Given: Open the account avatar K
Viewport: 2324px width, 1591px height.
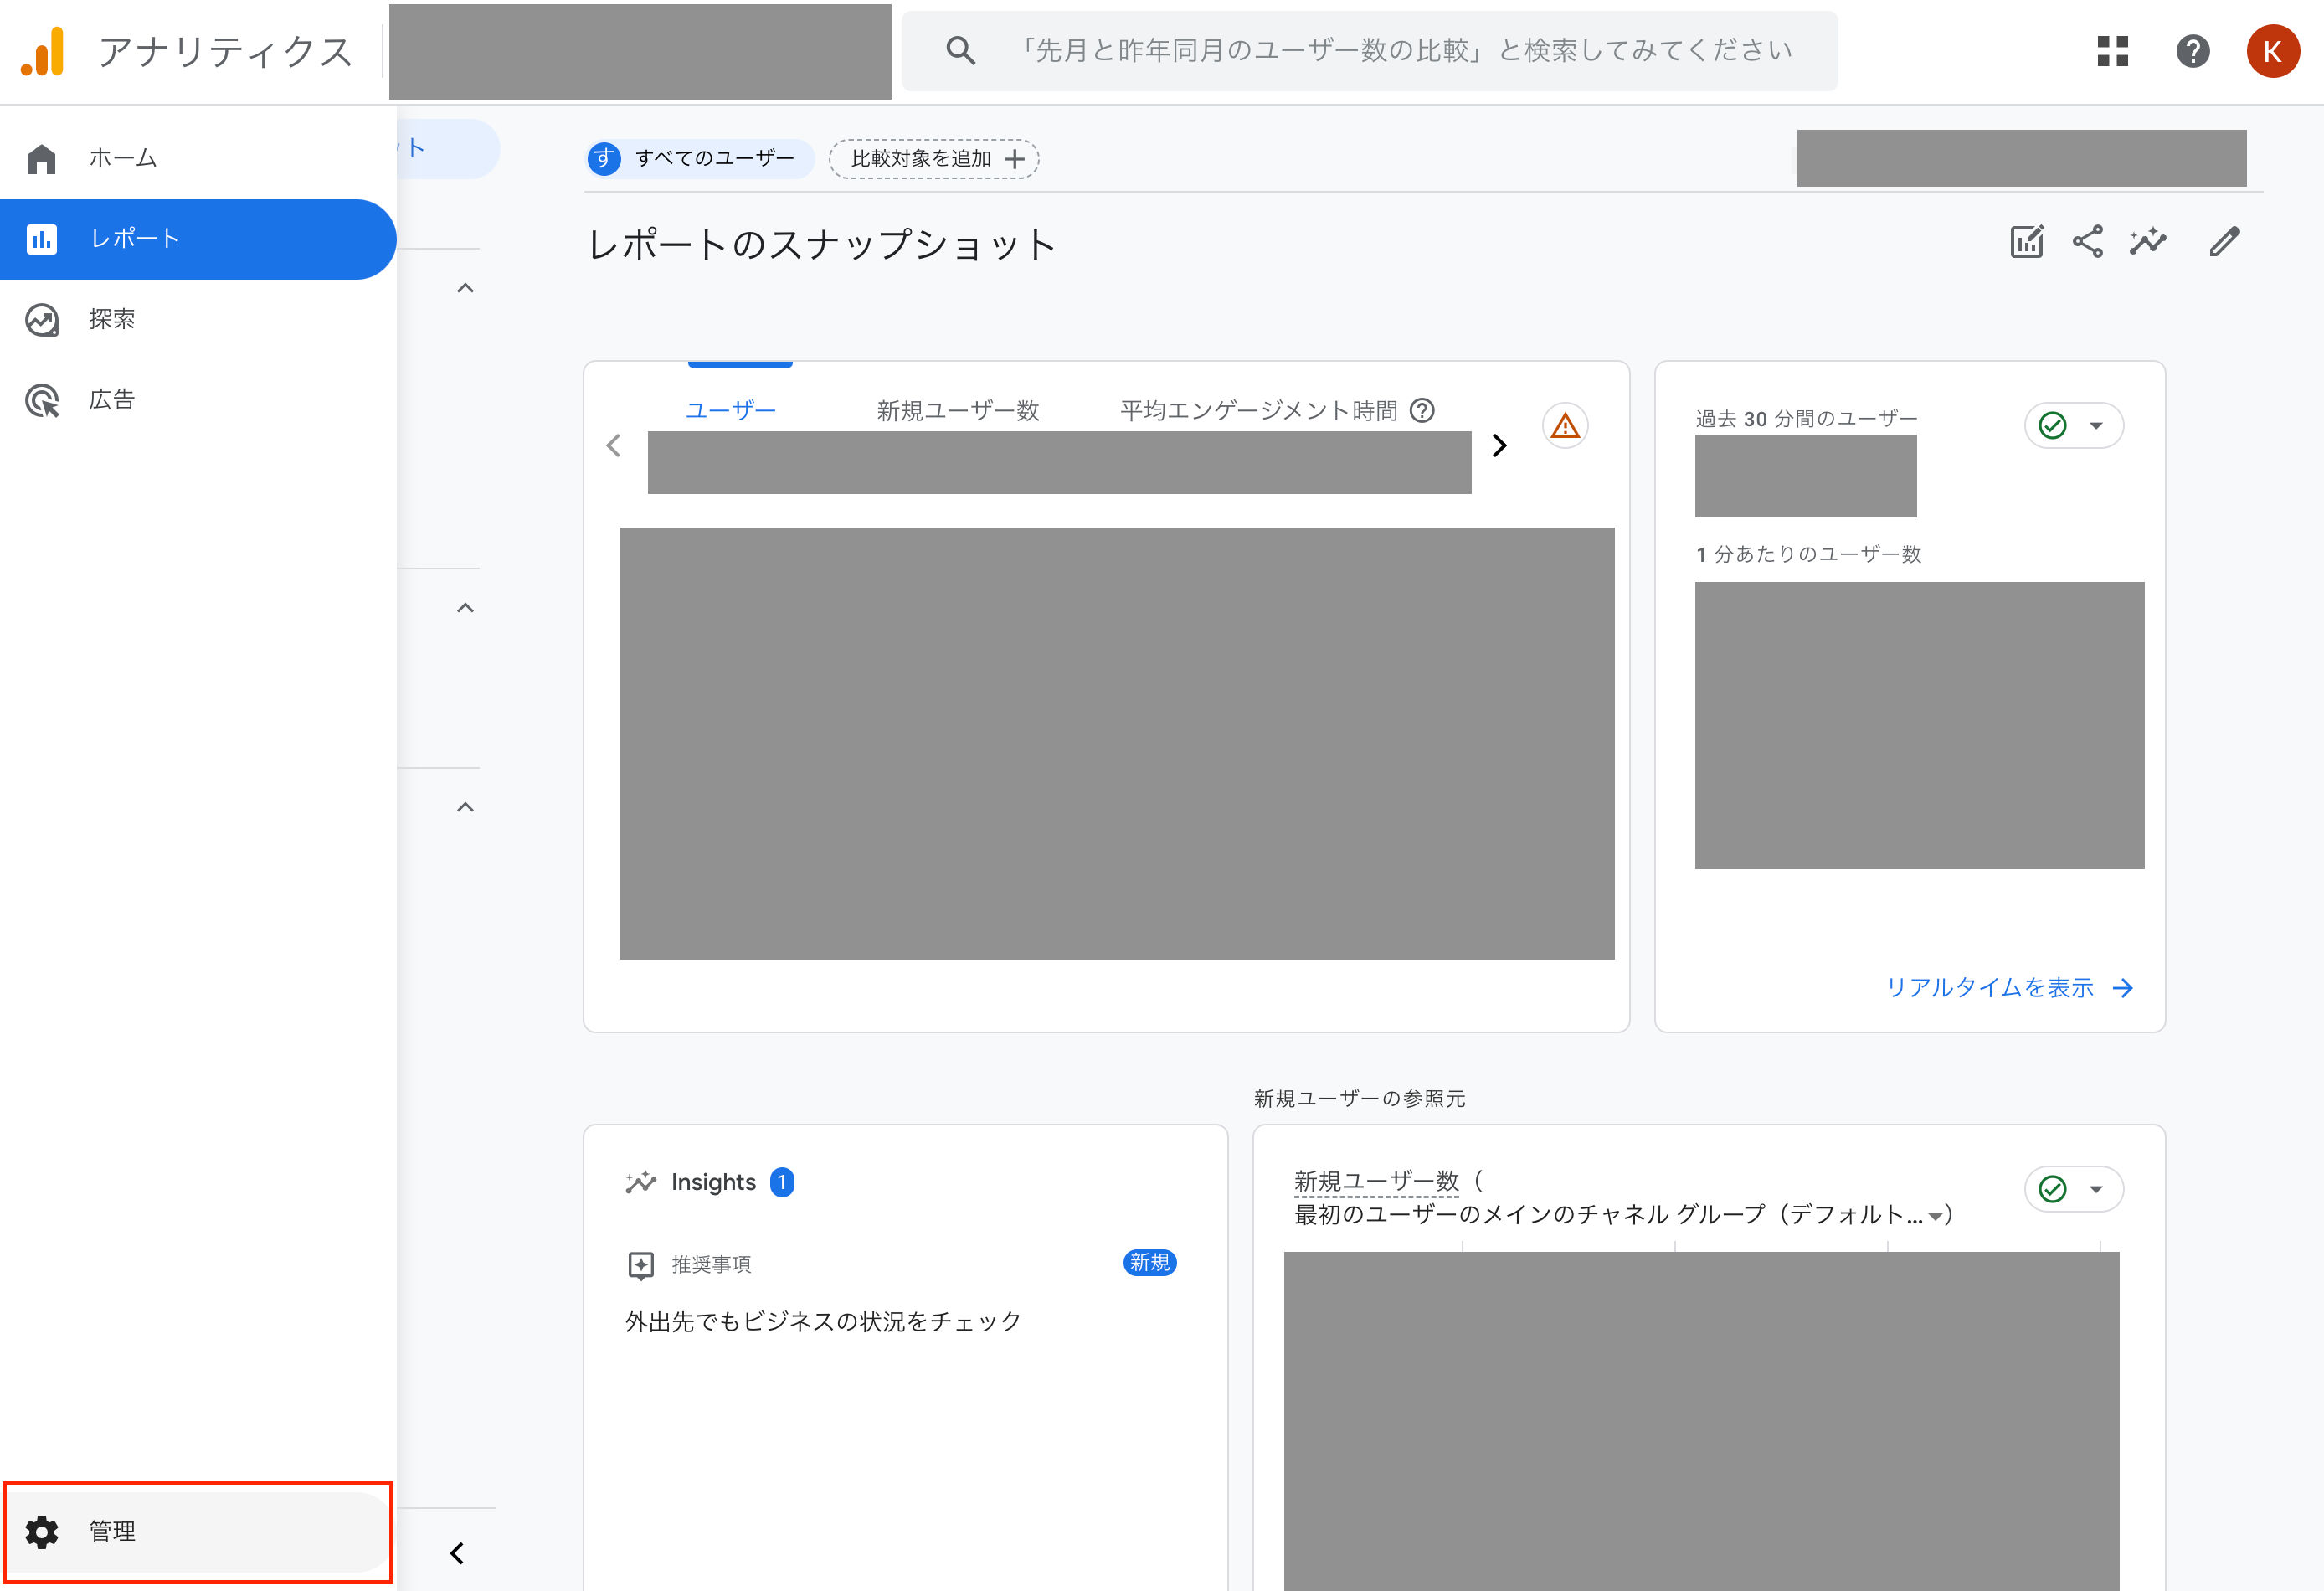Looking at the screenshot, I should click(2272, 51).
